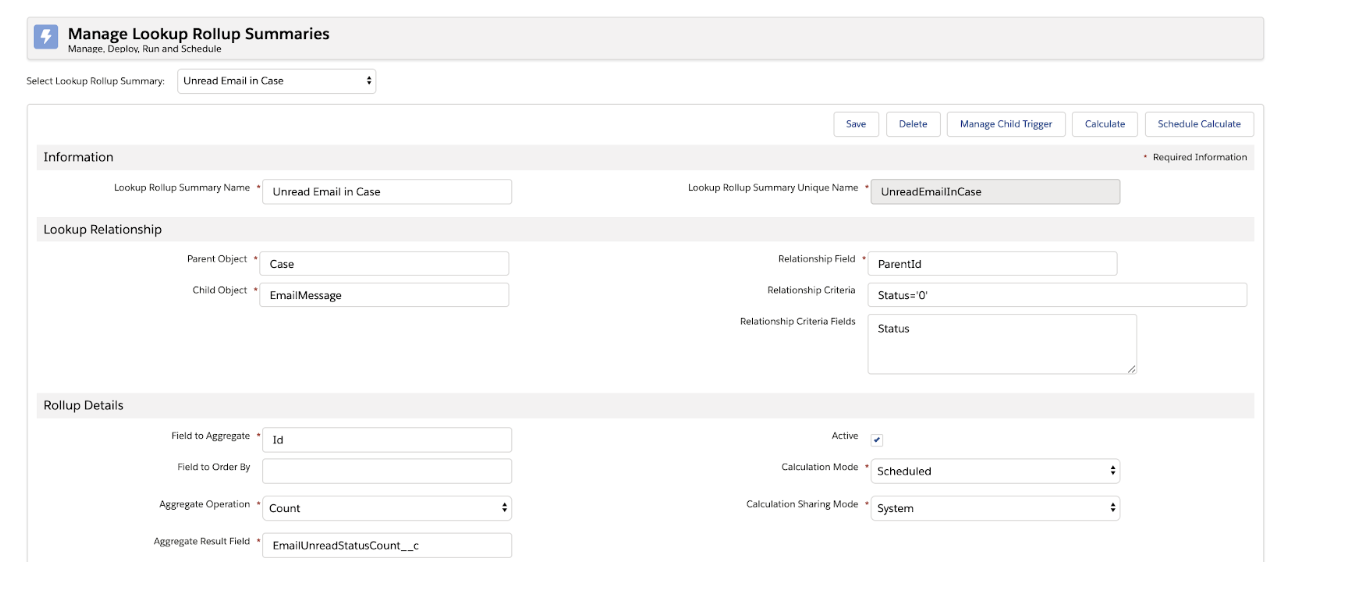Open the Calculation Sharing Mode dropdown
The width and height of the screenshot is (1358, 604).
click(x=994, y=508)
